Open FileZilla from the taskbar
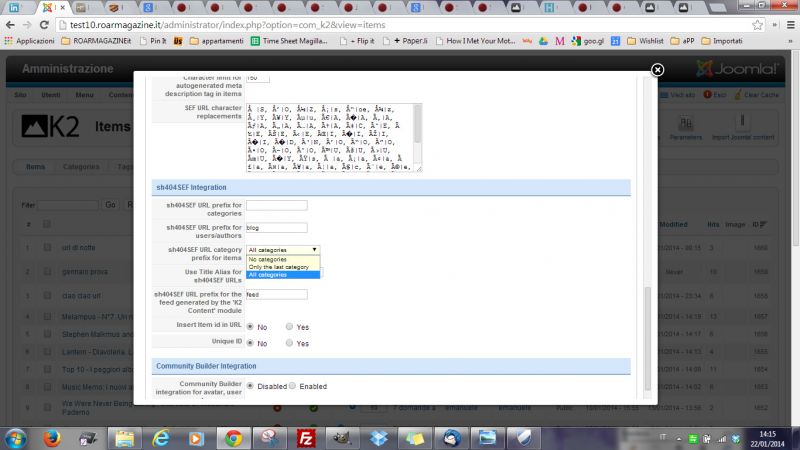 pos(306,438)
